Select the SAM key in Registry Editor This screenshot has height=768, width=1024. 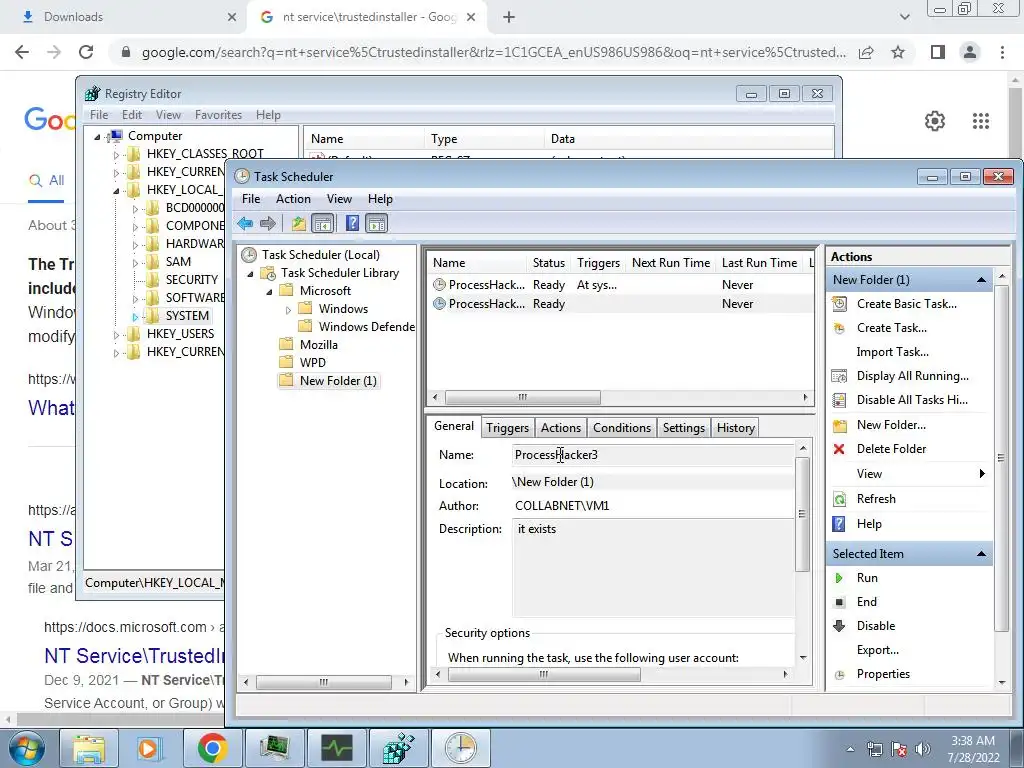178,262
